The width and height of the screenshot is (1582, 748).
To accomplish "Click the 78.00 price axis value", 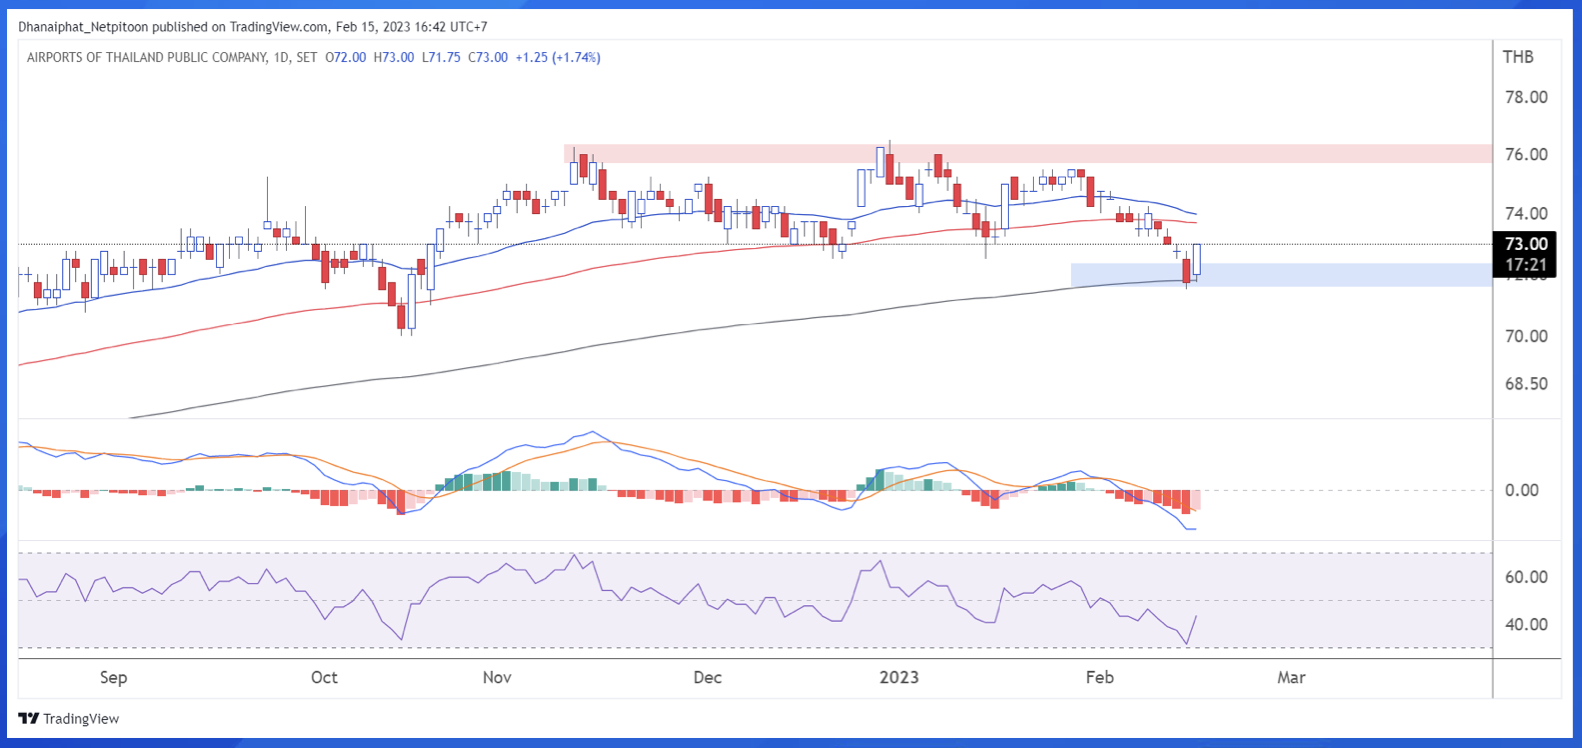I will point(1526,97).
